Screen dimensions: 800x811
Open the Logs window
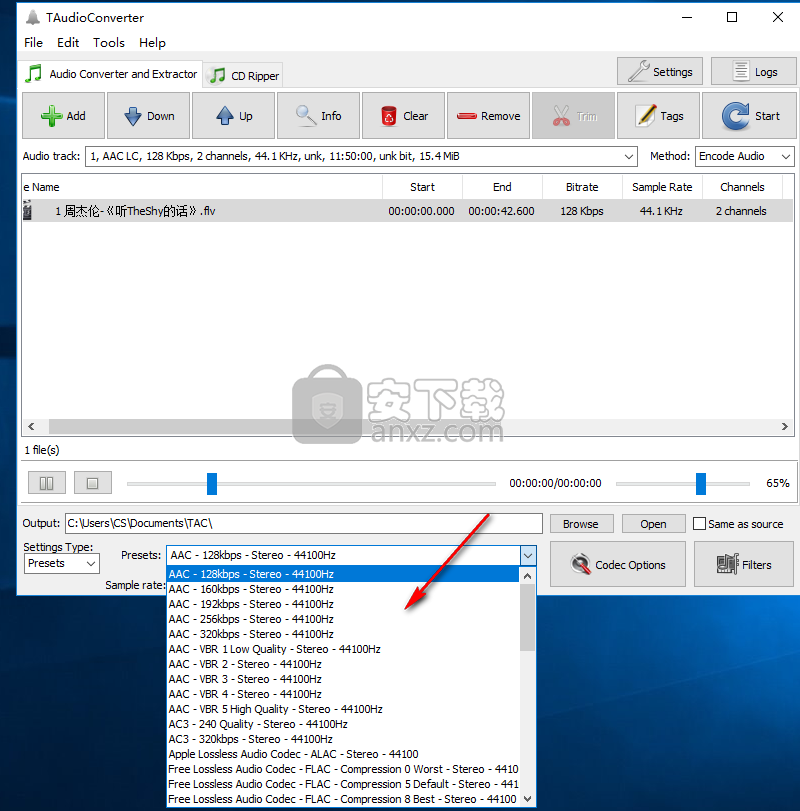[x=754, y=71]
